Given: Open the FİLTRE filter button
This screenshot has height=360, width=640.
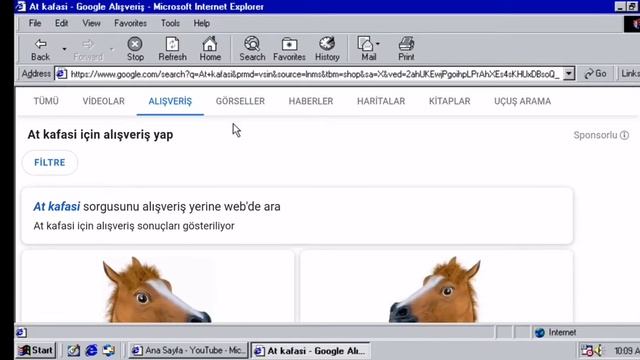Looking at the screenshot, I should 50,162.
